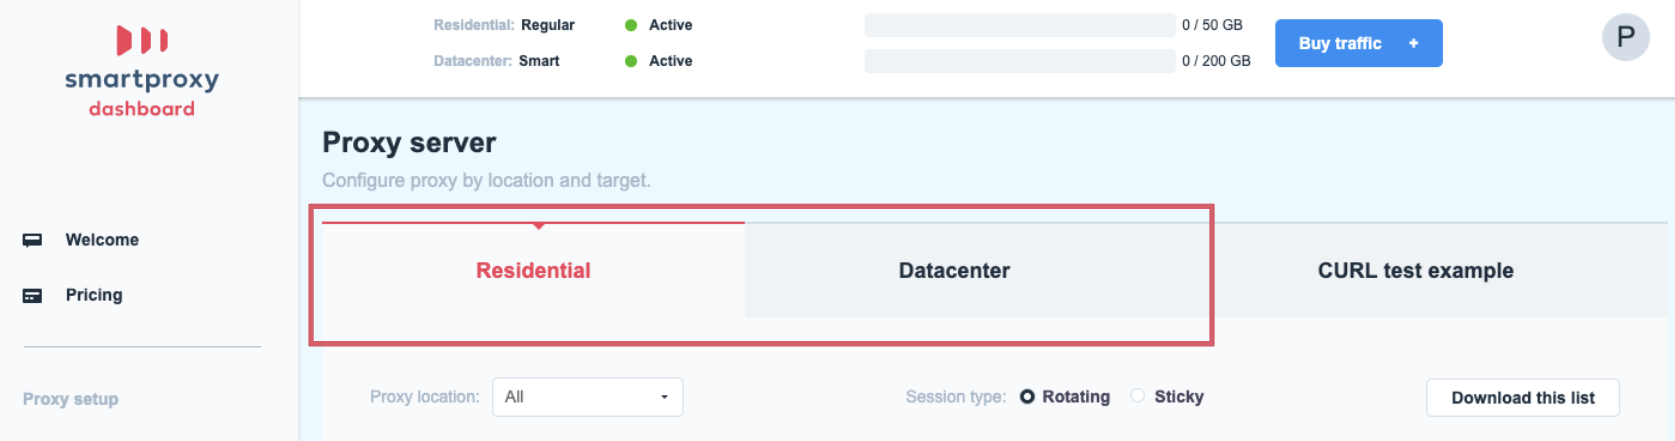
Task: Click the Residential 0 / 50 GB usage bar
Action: [x=1020, y=25]
